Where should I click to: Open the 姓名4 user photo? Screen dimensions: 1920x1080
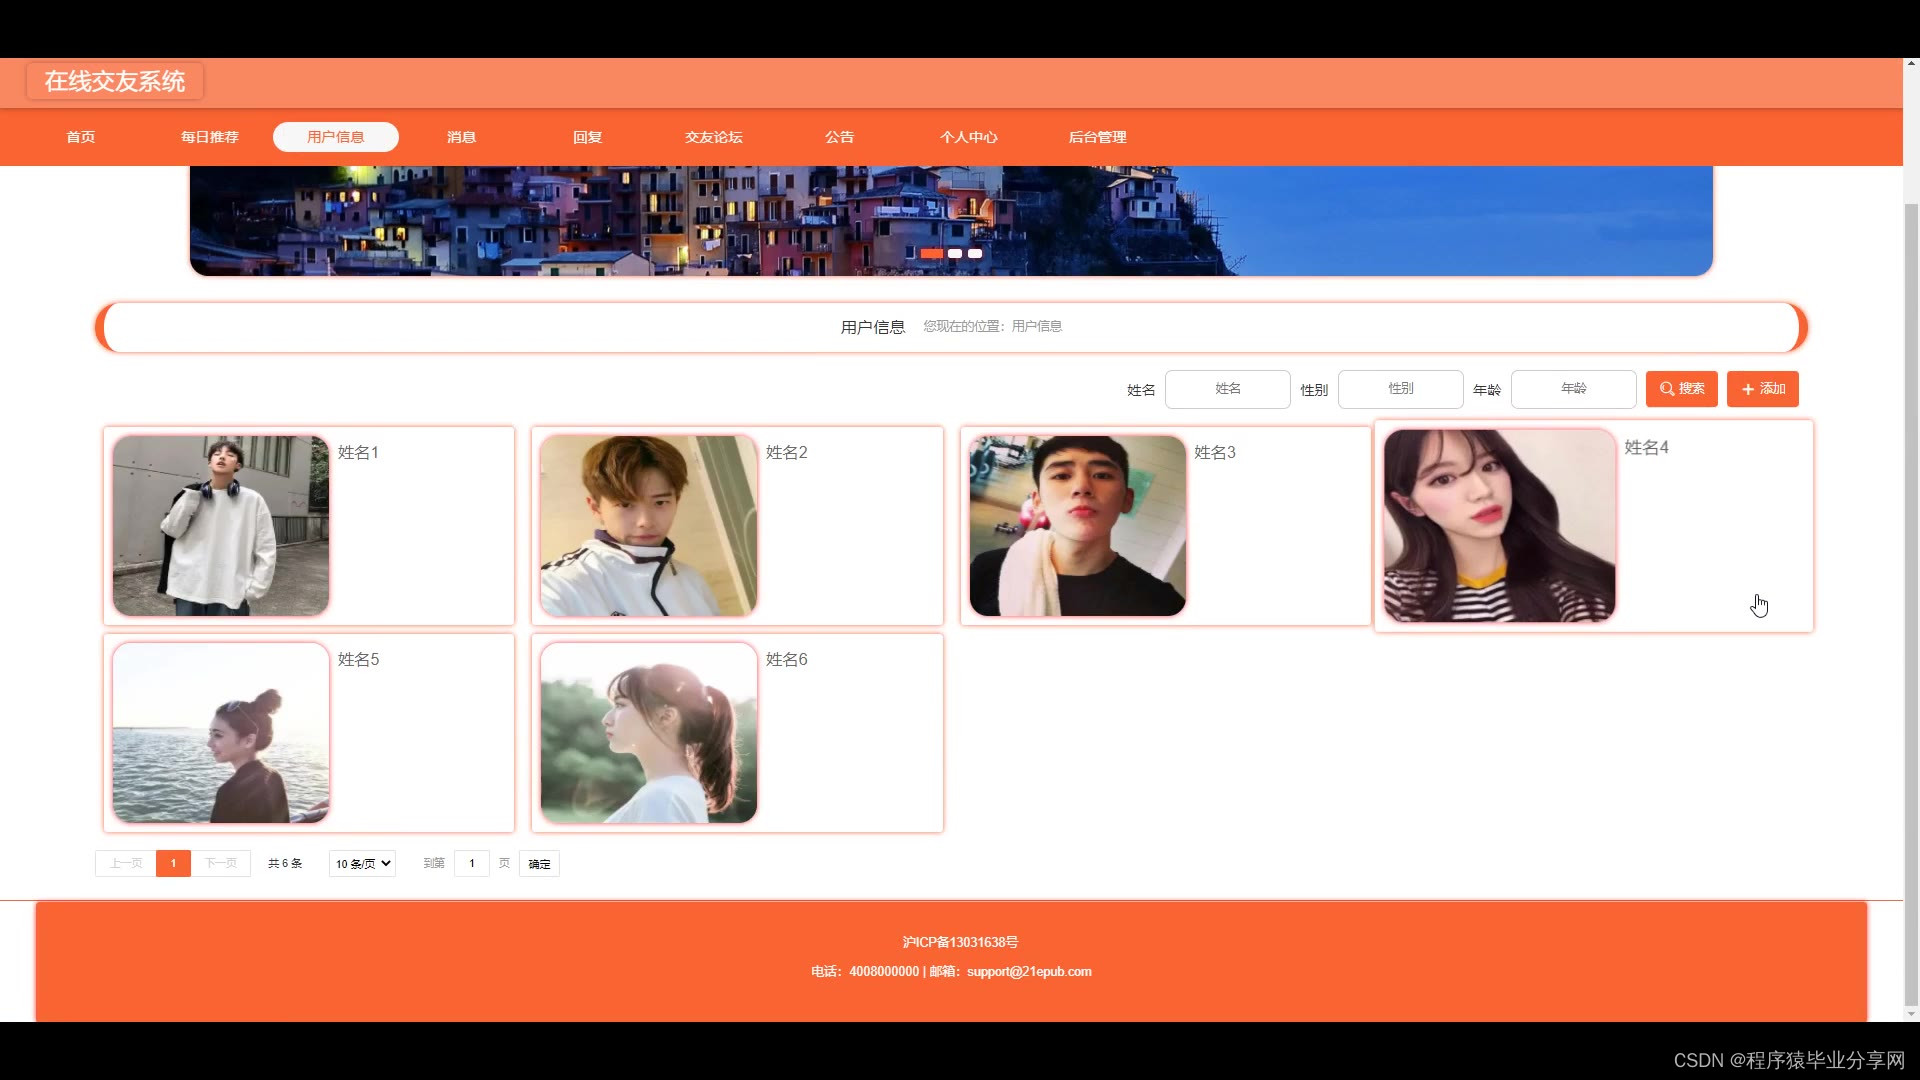point(1498,526)
